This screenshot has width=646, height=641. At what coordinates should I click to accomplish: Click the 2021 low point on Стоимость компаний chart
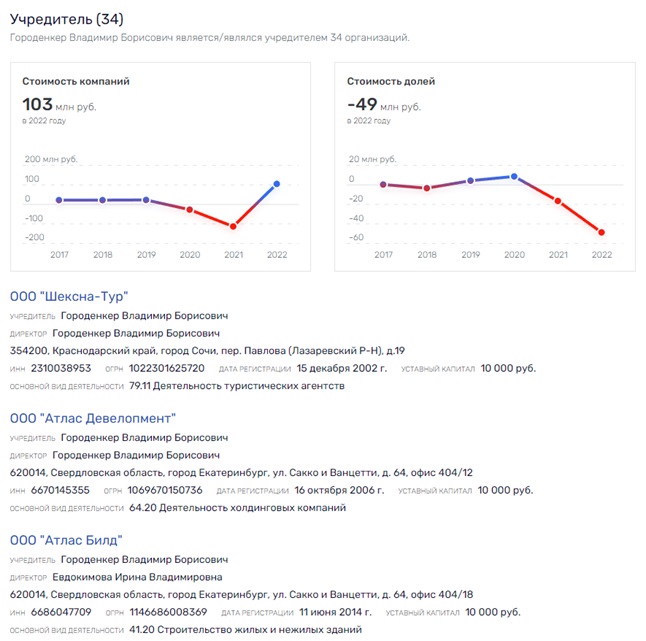tap(233, 227)
